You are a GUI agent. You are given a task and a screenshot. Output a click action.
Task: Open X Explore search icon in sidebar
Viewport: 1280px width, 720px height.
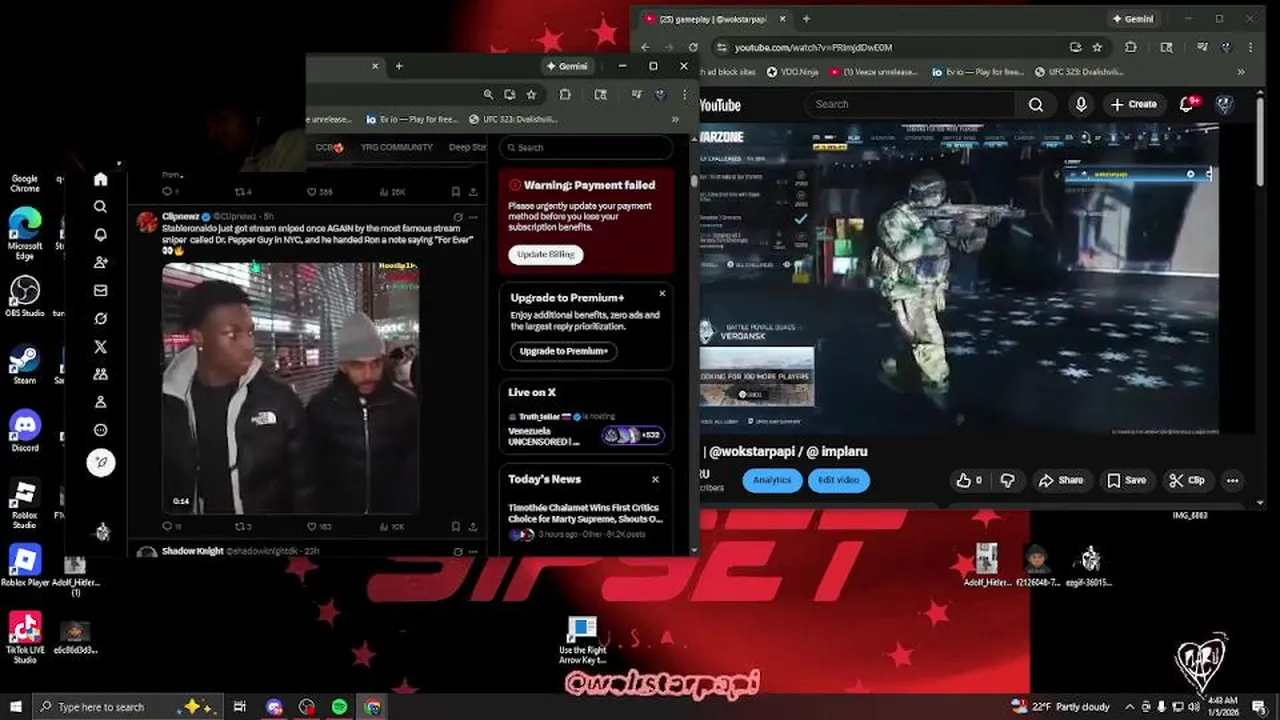click(x=100, y=207)
